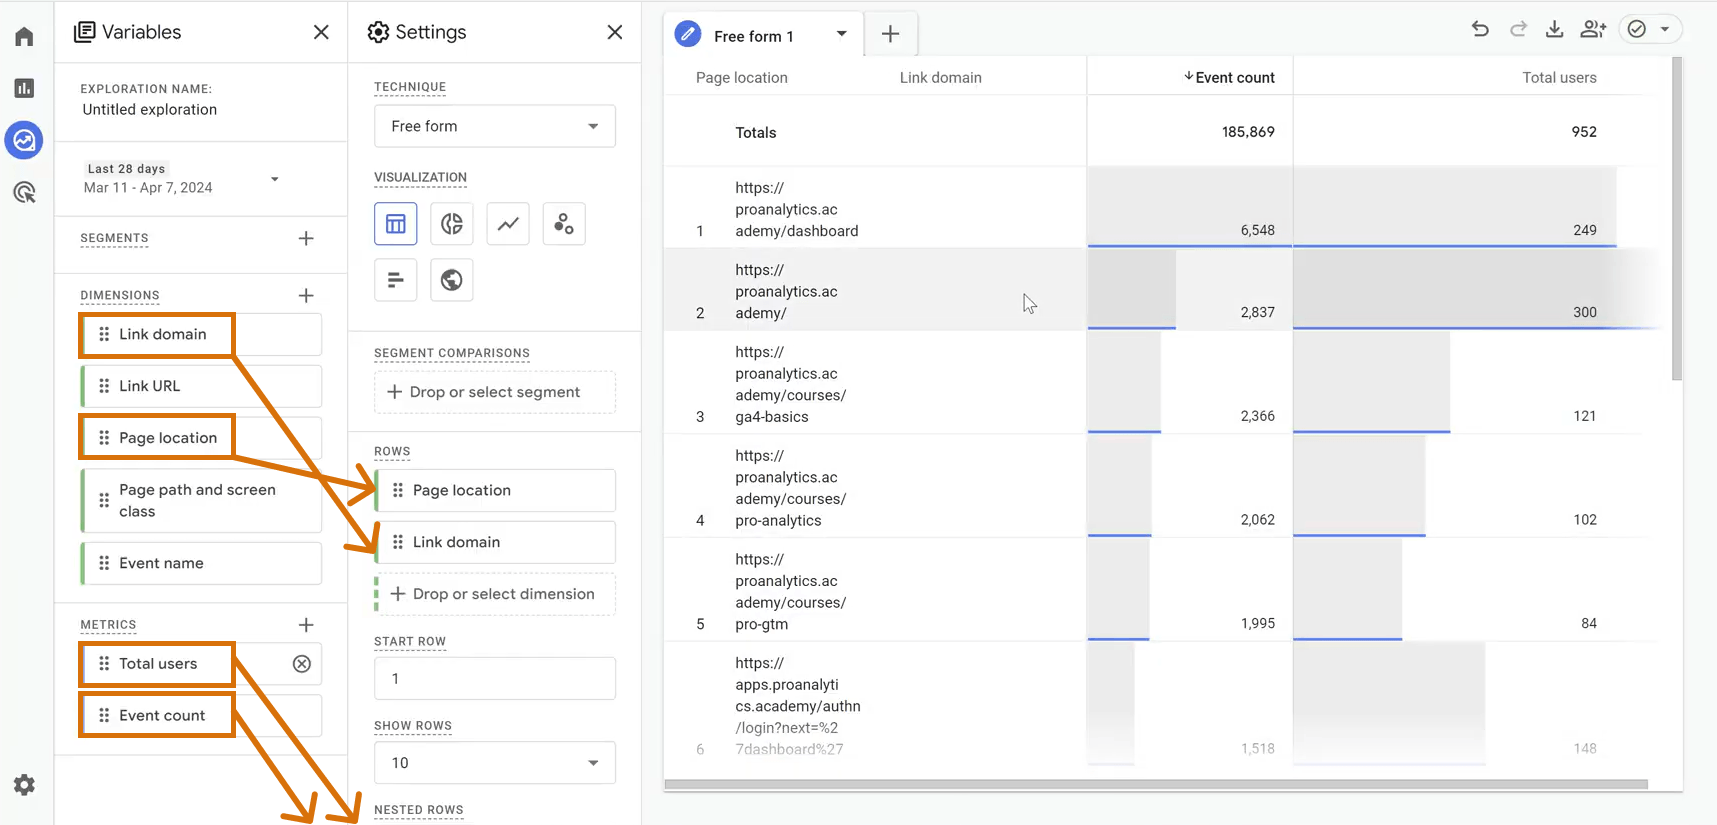Add a new dimension with plus icon

coord(306,295)
